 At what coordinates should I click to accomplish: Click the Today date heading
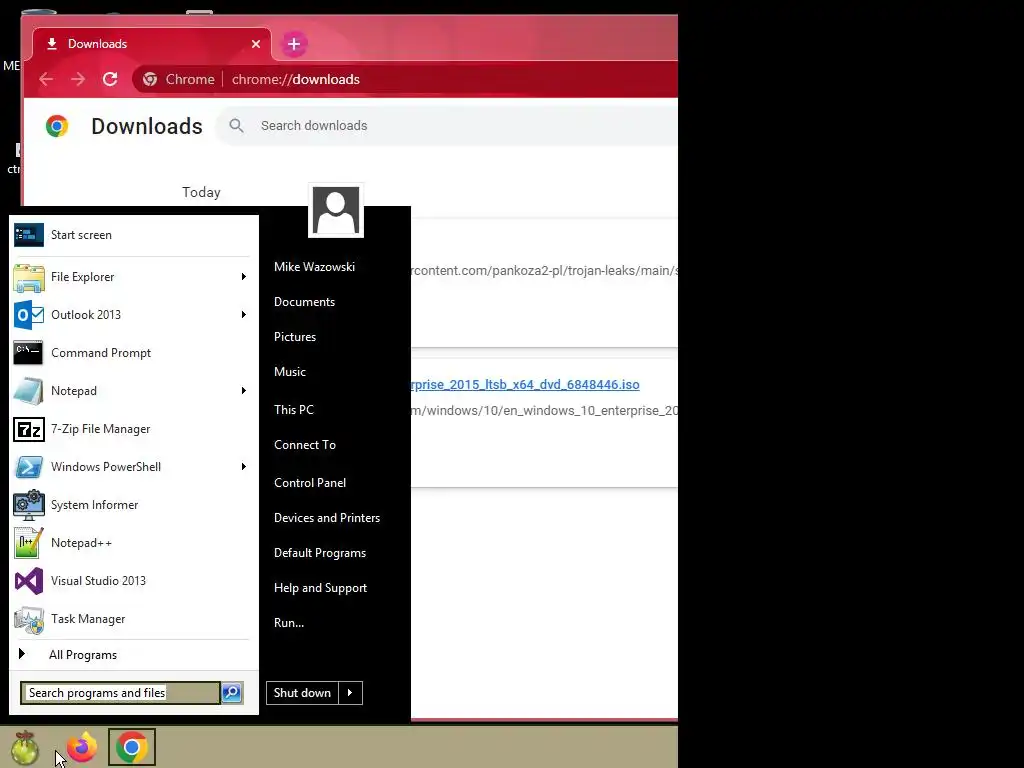pos(201,192)
